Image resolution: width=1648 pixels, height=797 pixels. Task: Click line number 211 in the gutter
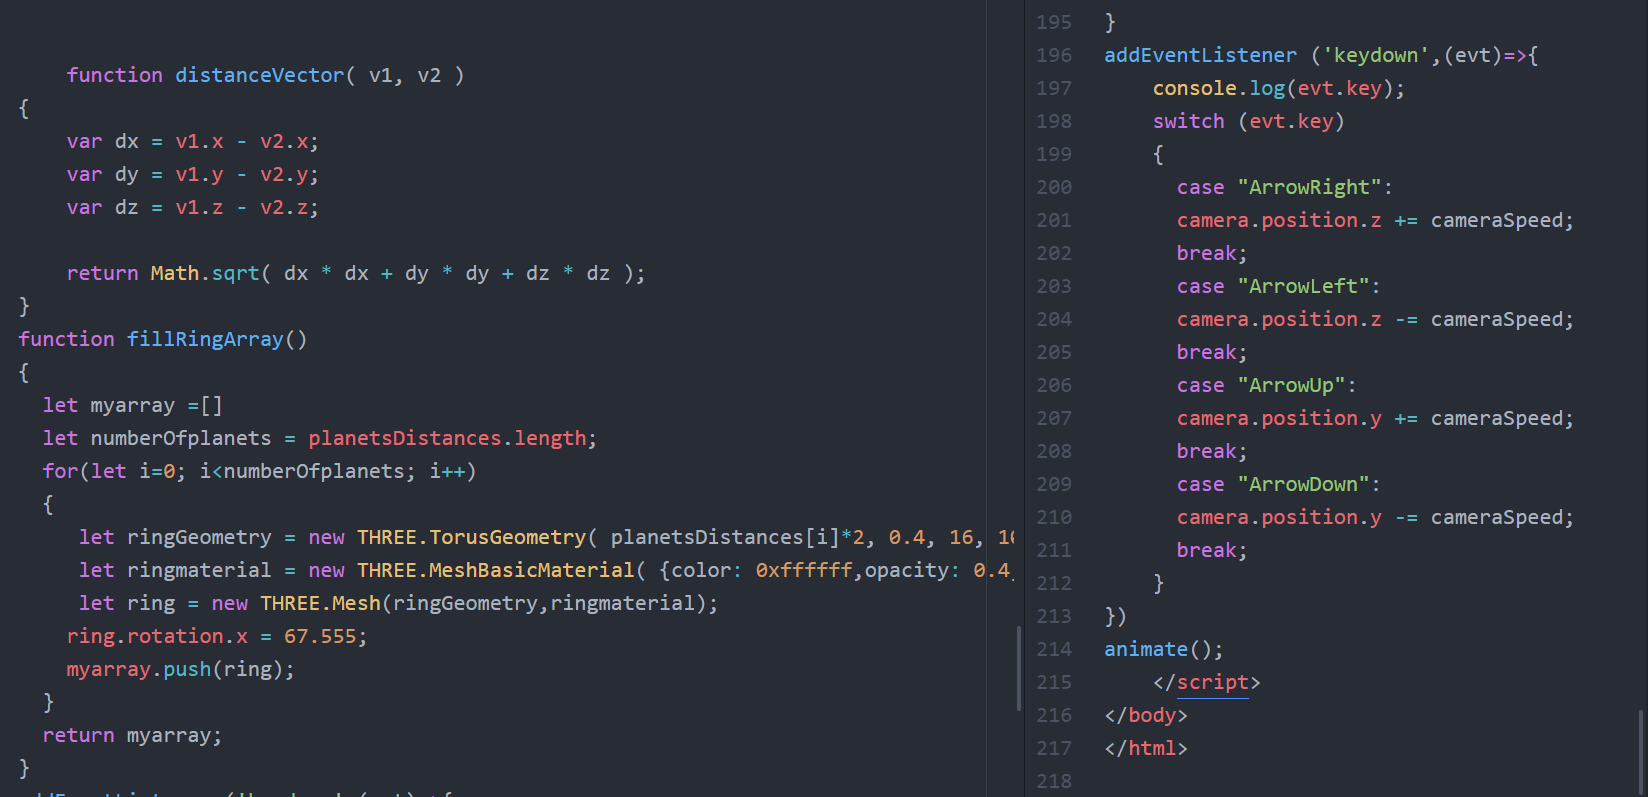coord(1054,550)
